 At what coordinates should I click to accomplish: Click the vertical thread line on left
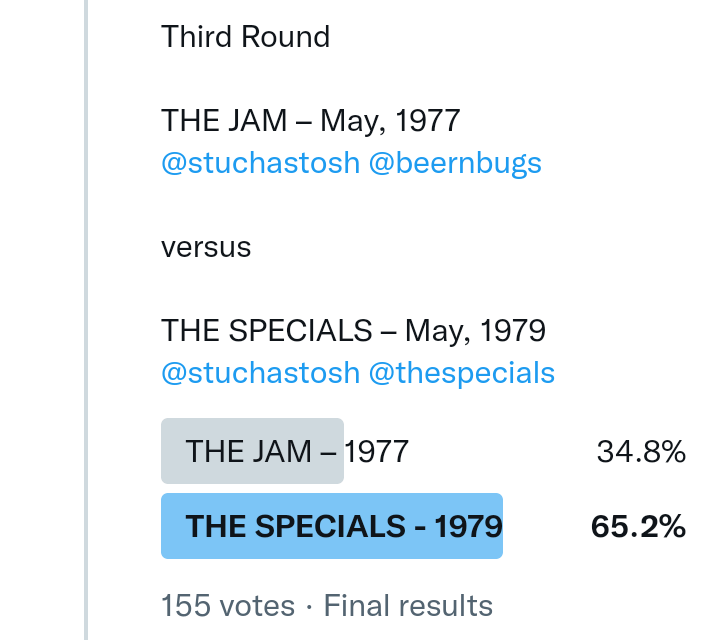pos(87,320)
